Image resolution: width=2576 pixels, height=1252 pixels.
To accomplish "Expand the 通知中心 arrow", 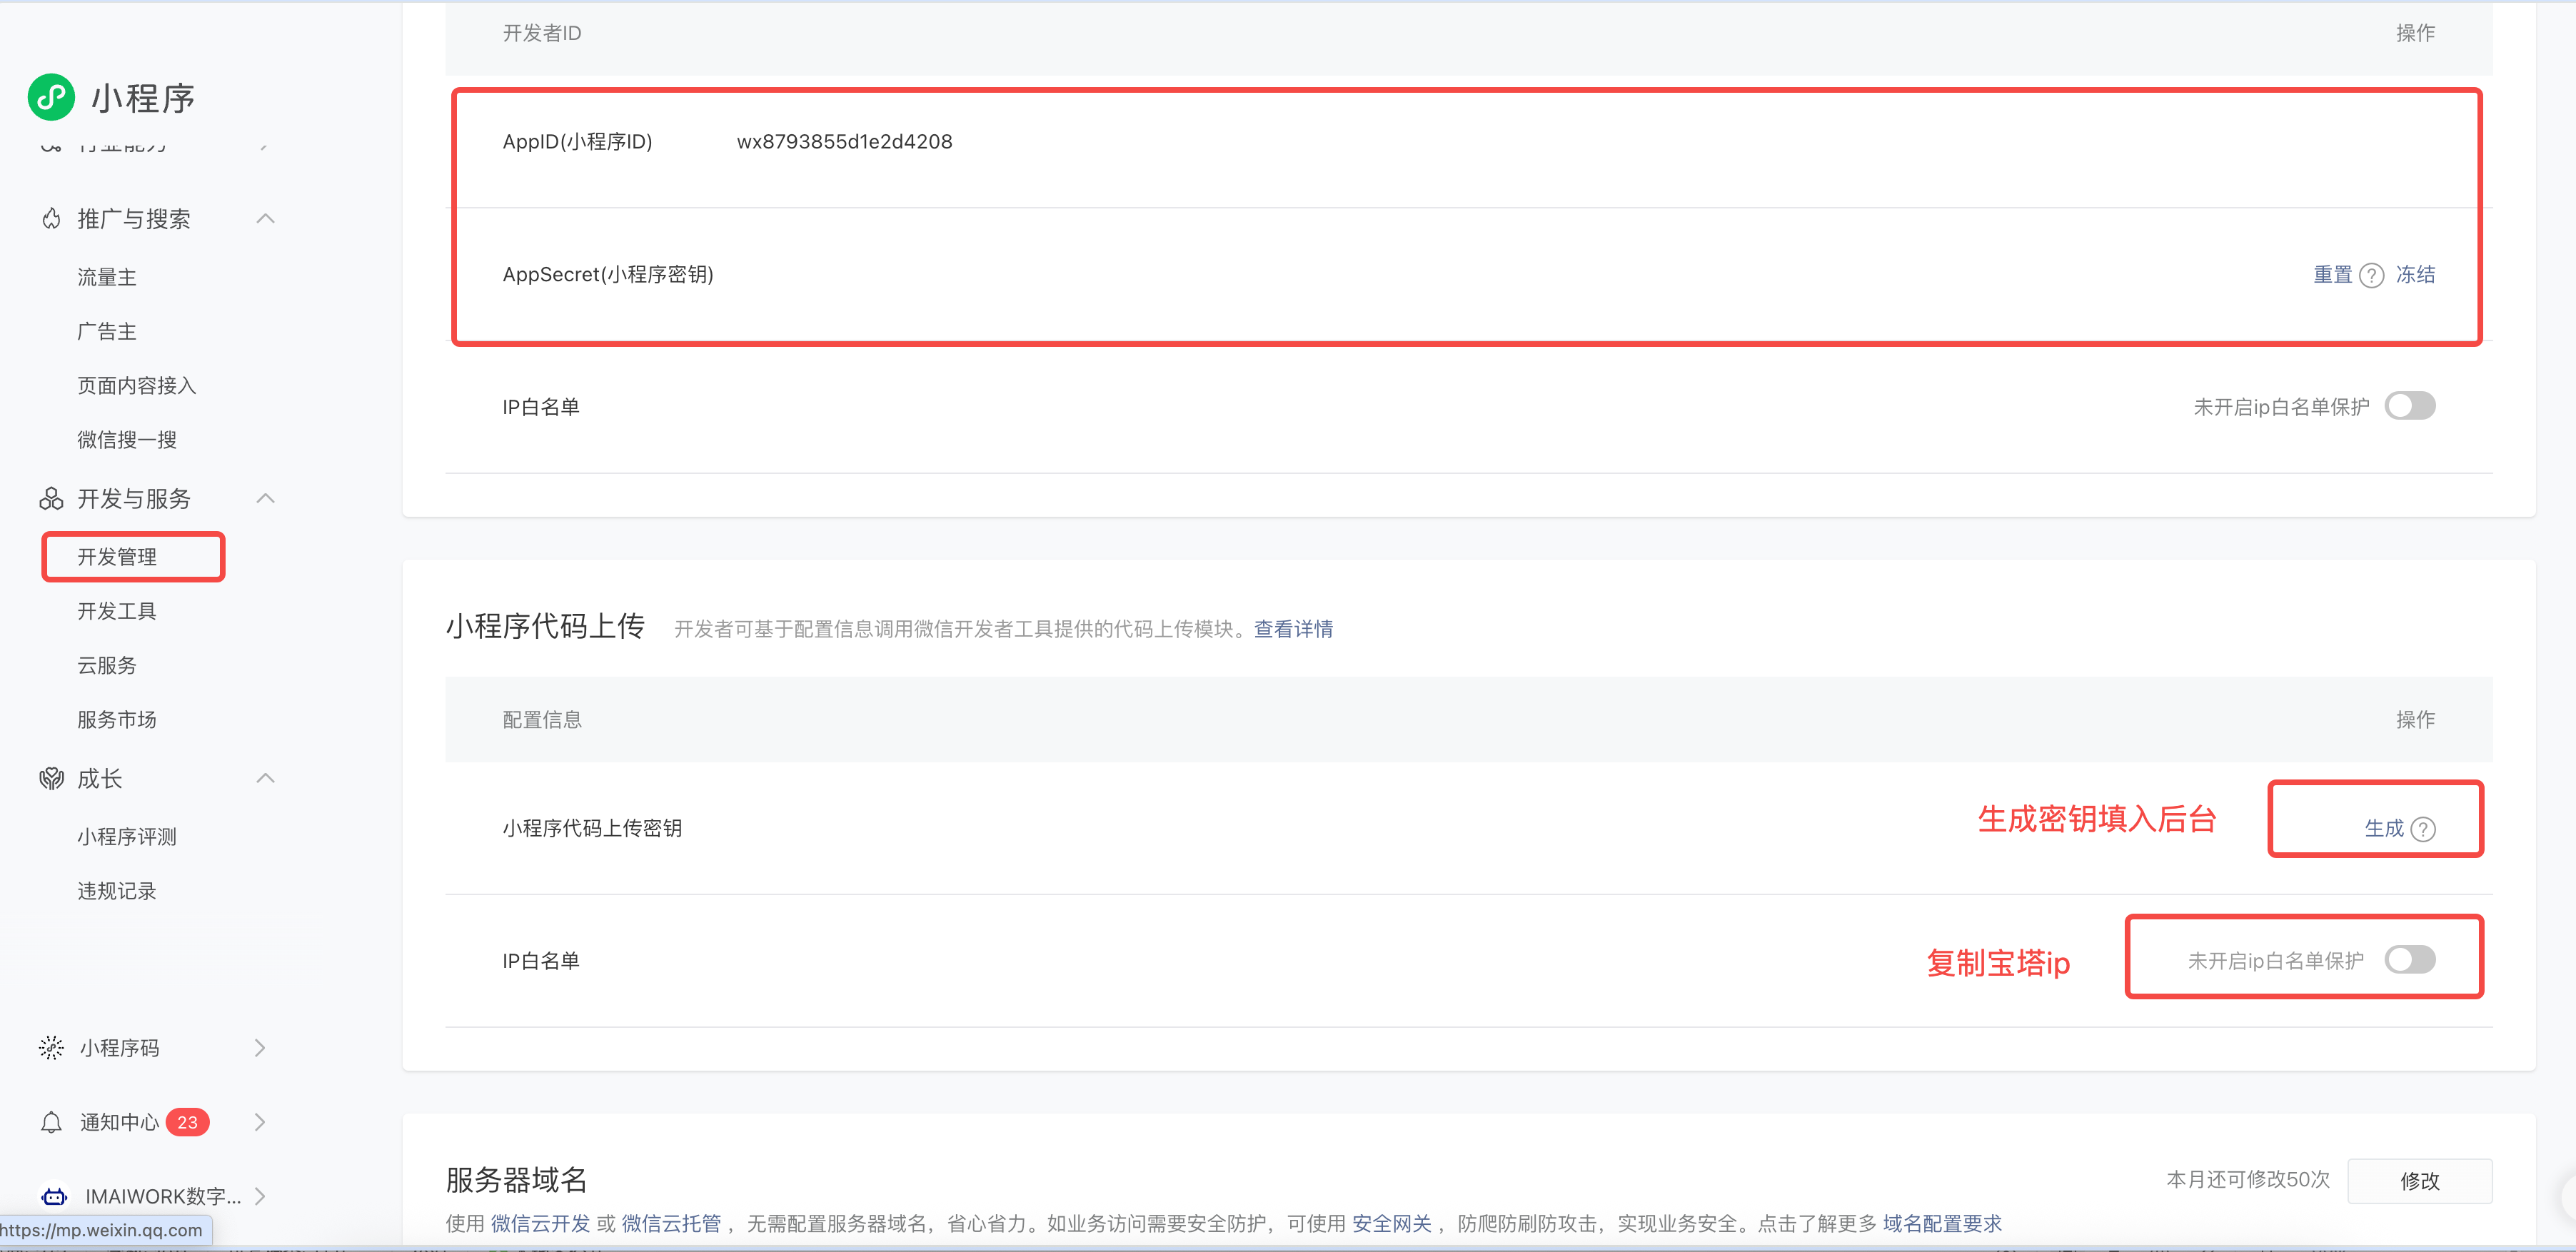I will pos(260,1122).
